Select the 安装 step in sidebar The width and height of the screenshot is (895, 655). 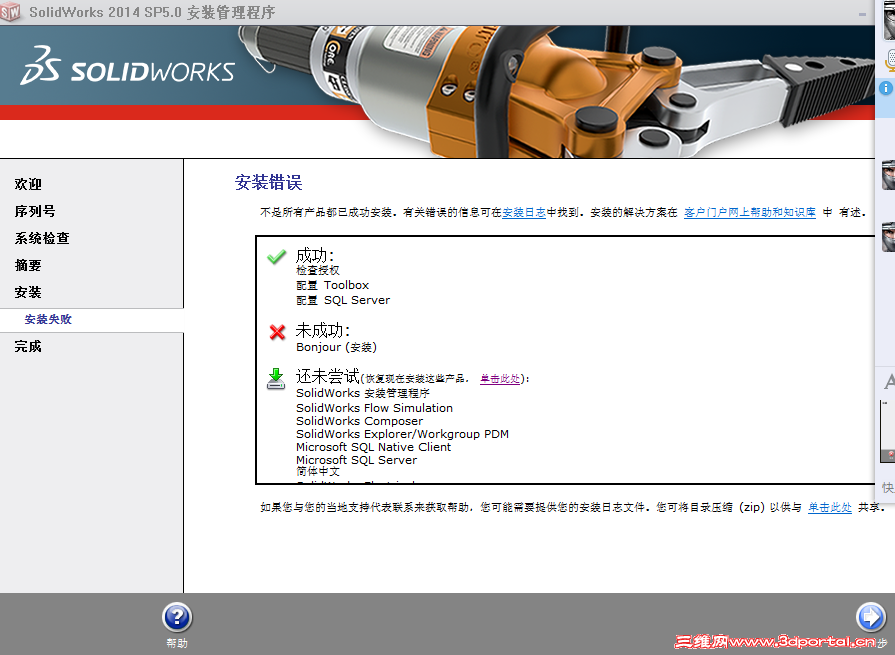tap(28, 292)
